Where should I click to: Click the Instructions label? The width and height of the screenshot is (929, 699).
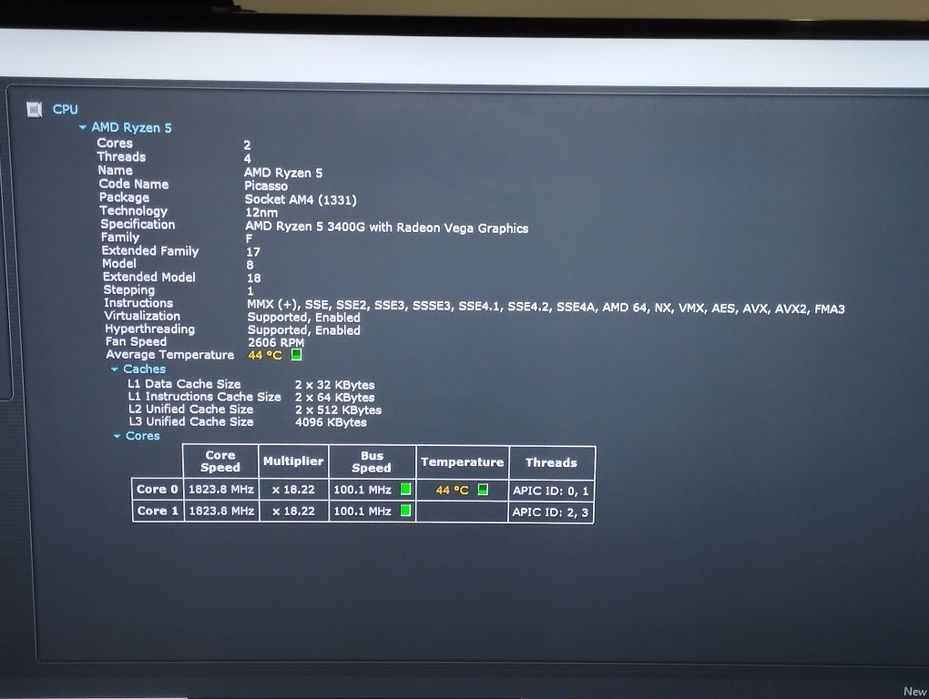point(139,303)
